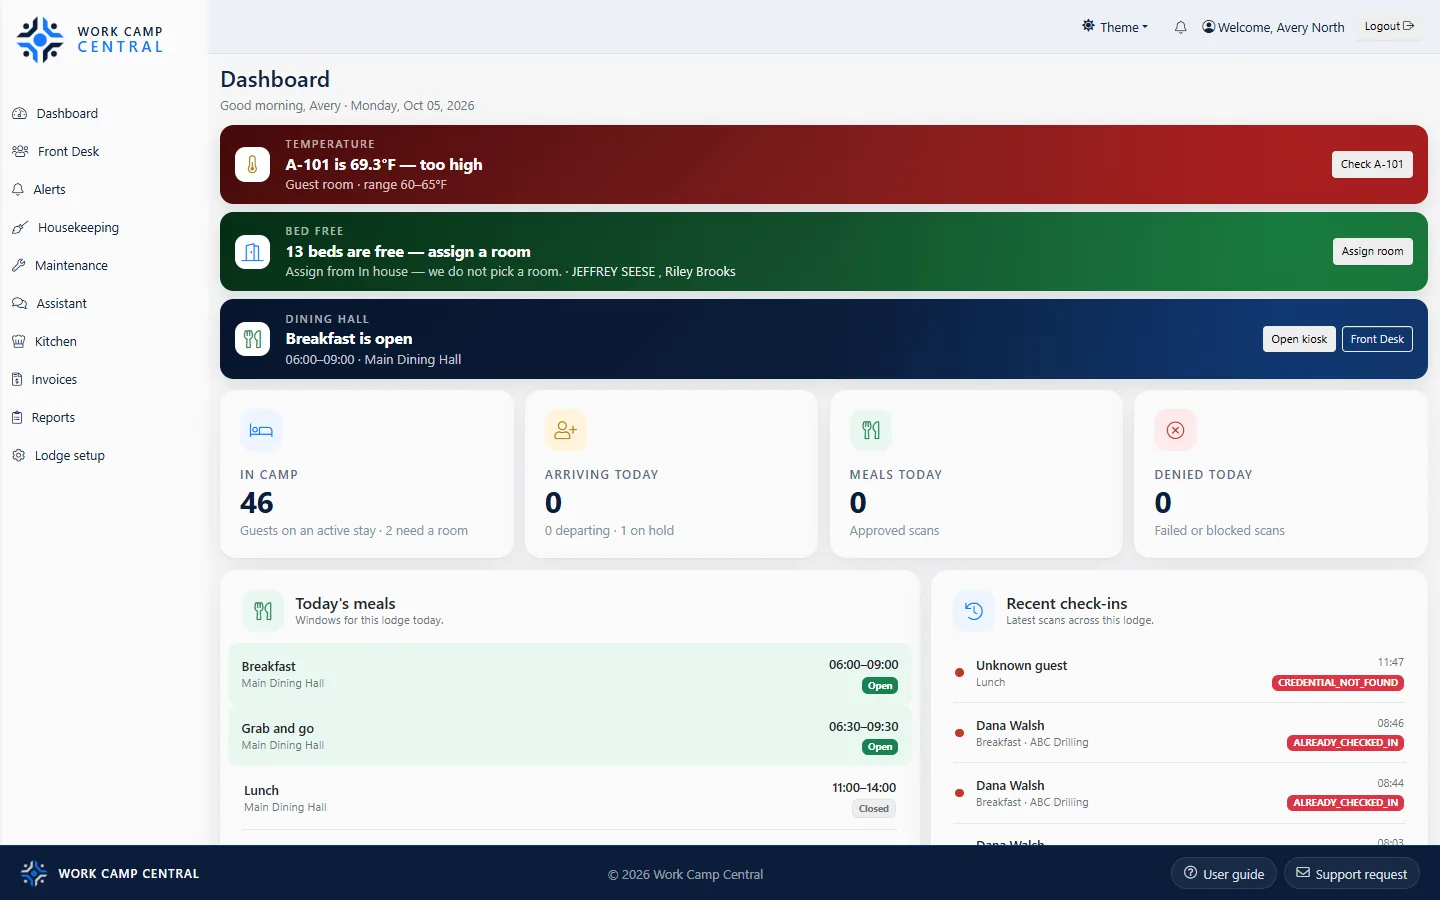Click the footer Work Camp Central logo
This screenshot has height=900, width=1440.
click(x=110, y=873)
